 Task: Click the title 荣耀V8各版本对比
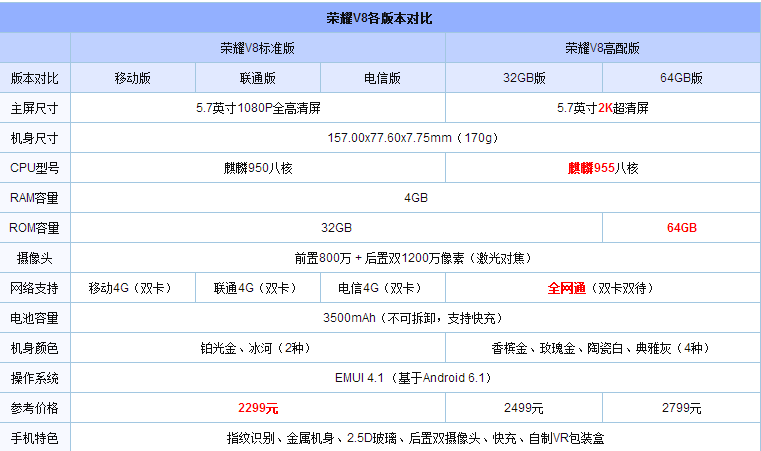[x=379, y=18]
